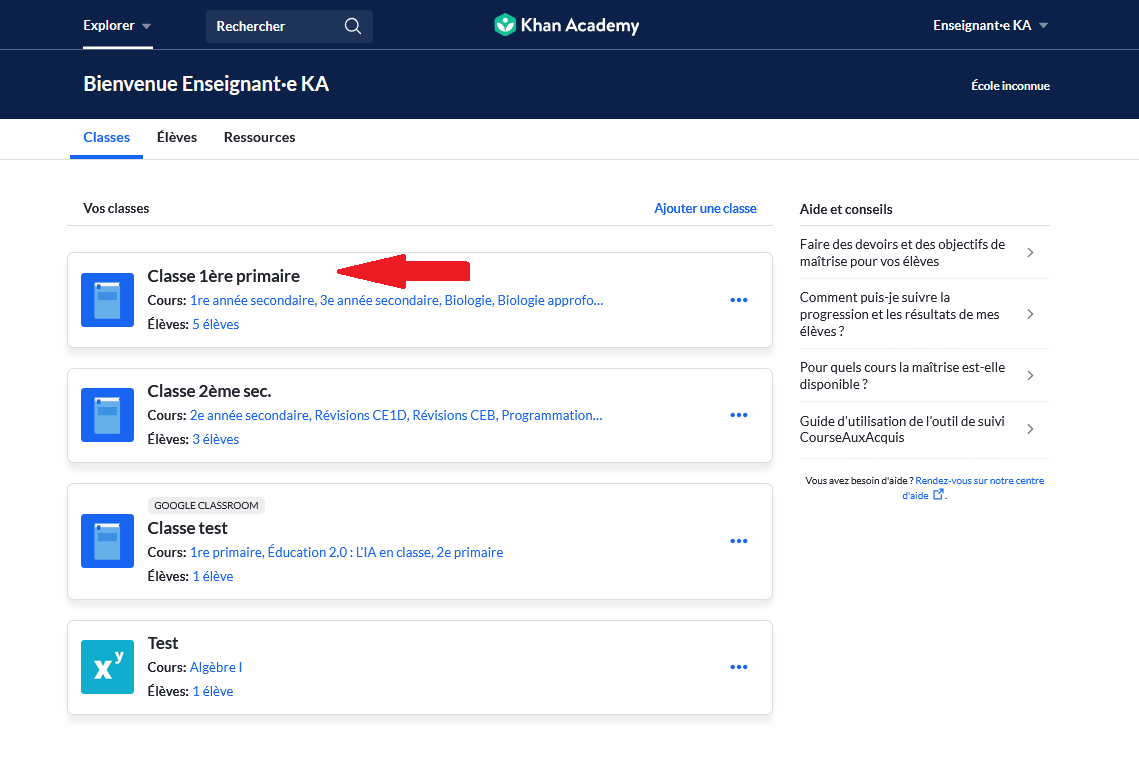1139x770 pixels.
Task: Open 'Guide d'utilisation CourseAuxAcquis' help article
Action: tap(925, 429)
